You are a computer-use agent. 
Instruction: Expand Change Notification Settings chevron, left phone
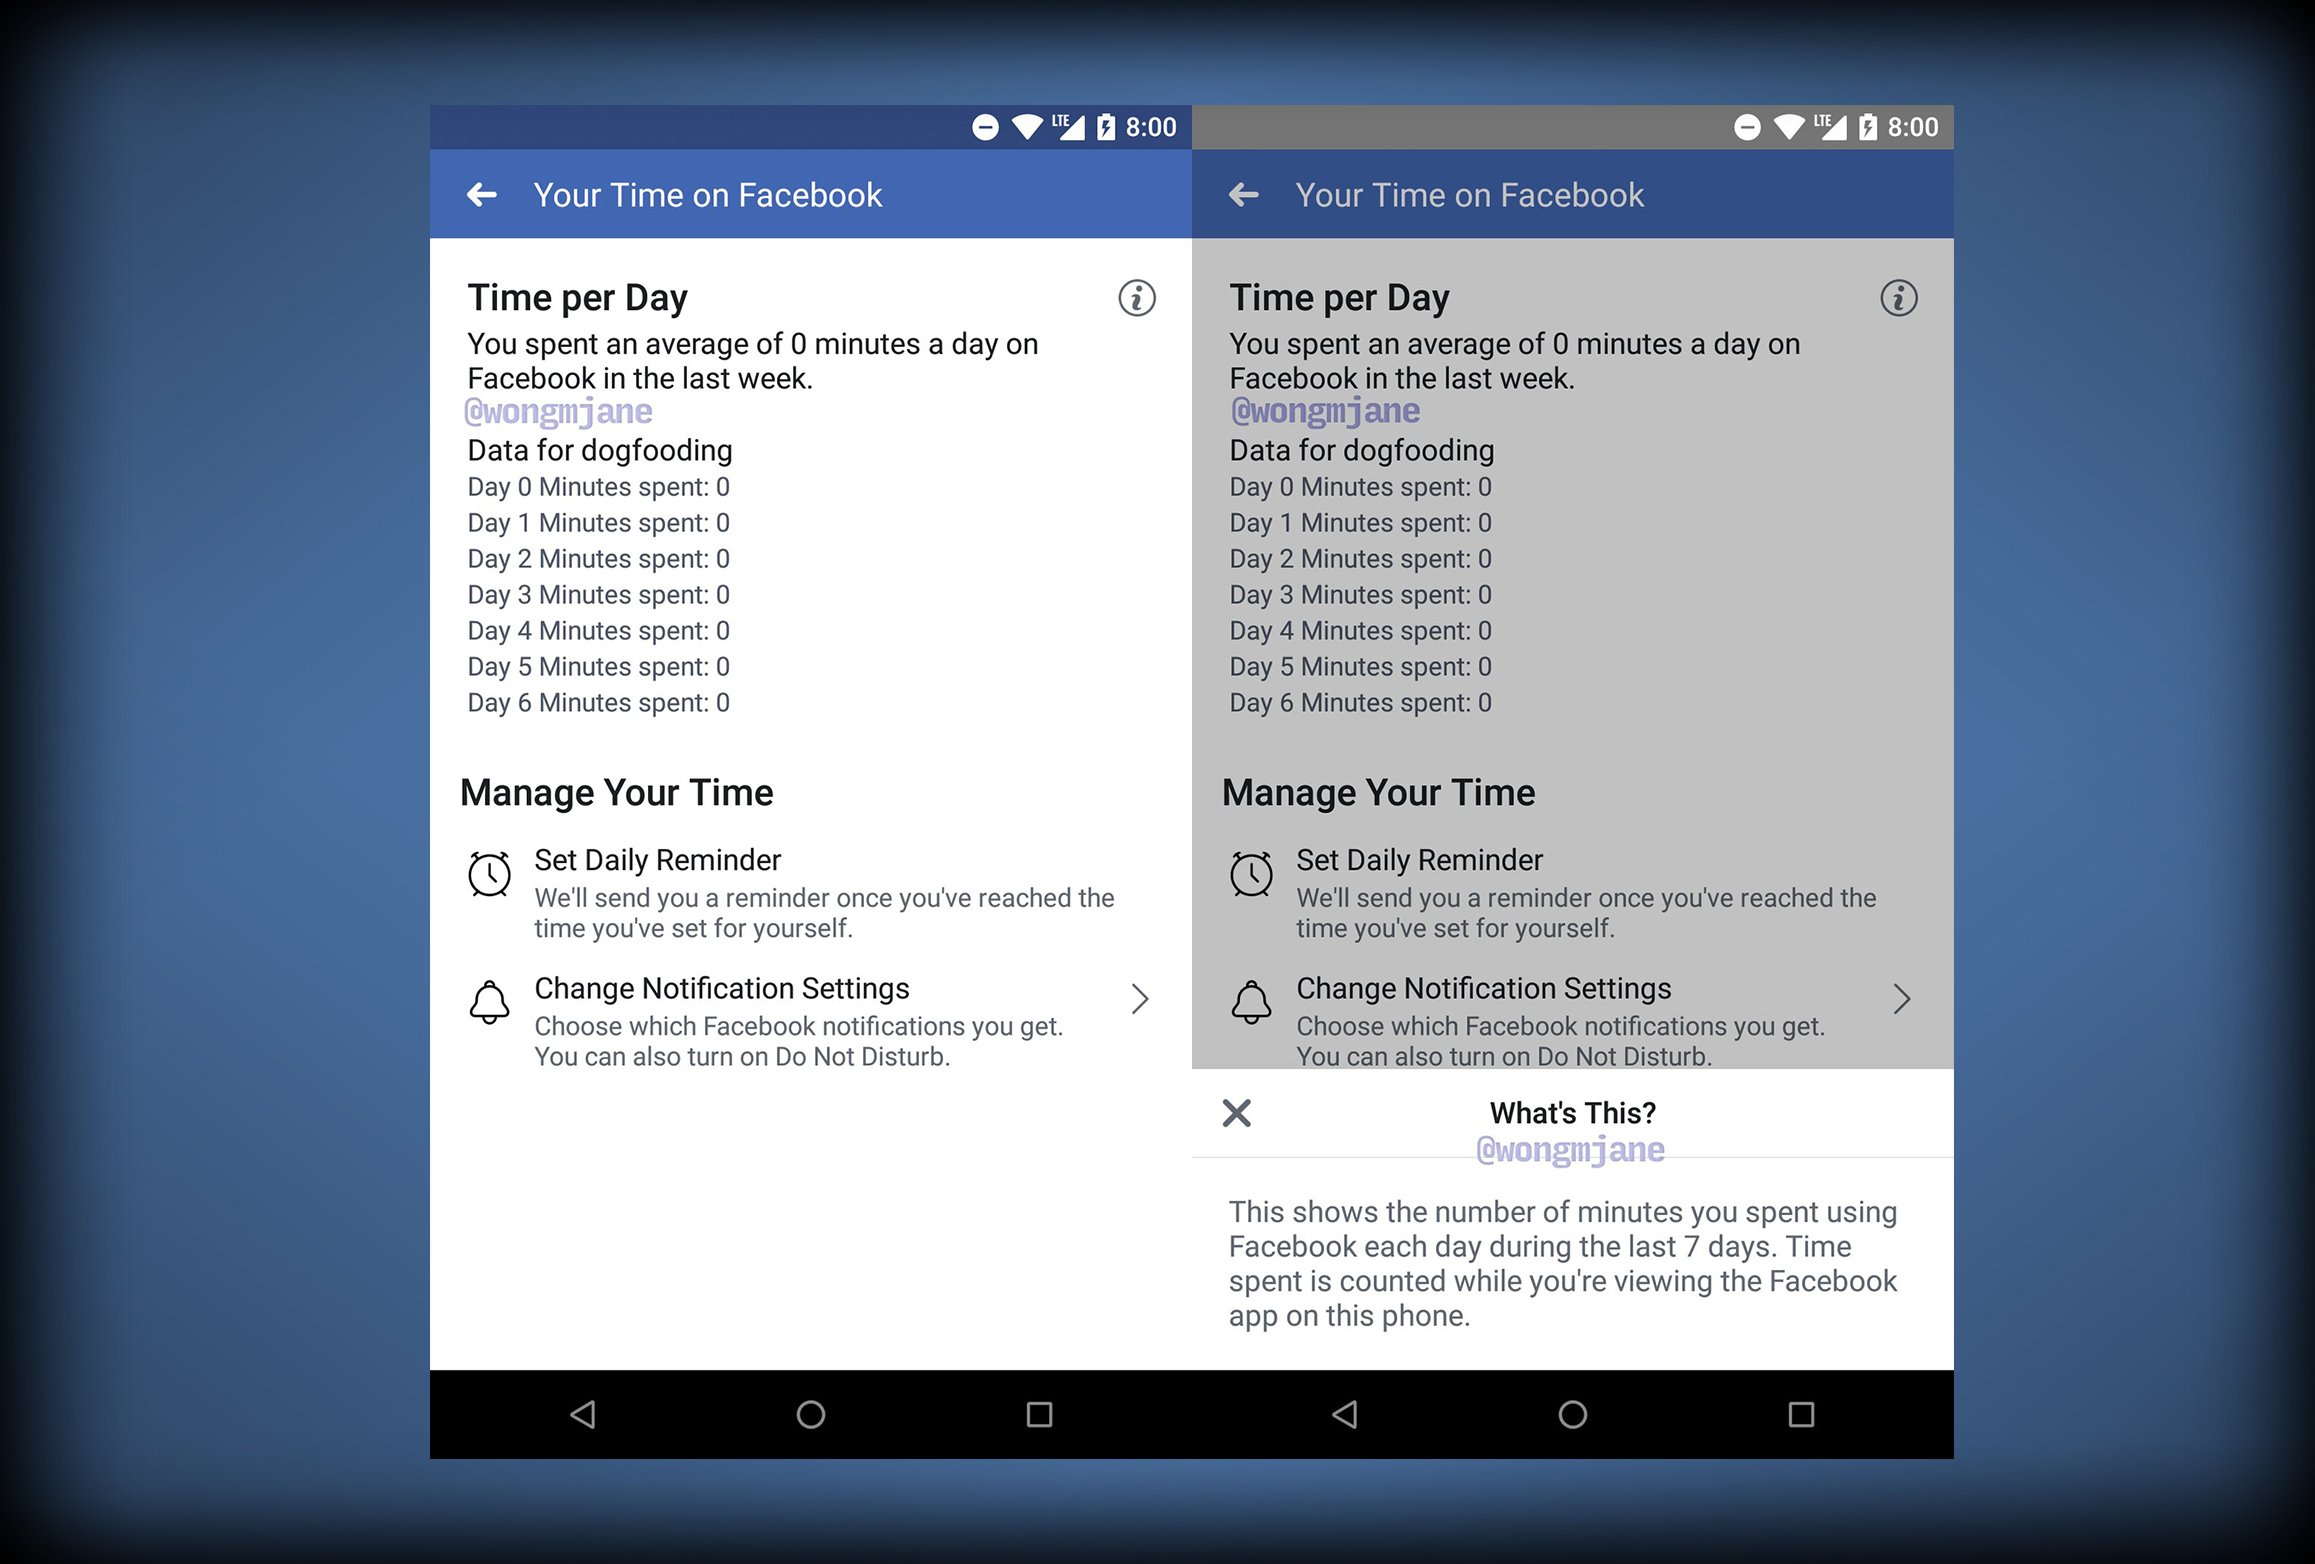click(1140, 999)
